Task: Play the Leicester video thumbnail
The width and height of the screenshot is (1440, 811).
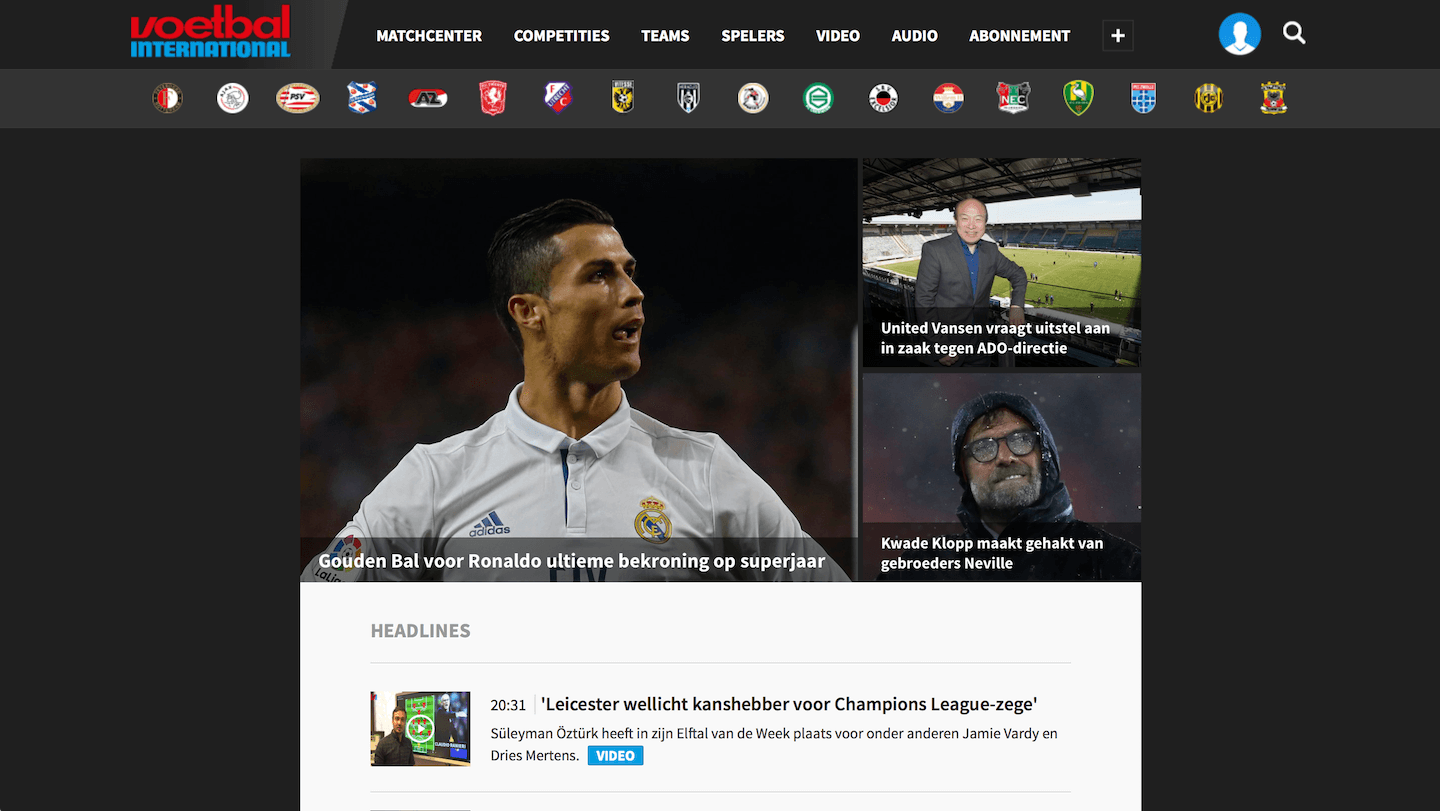Action: 420,729
